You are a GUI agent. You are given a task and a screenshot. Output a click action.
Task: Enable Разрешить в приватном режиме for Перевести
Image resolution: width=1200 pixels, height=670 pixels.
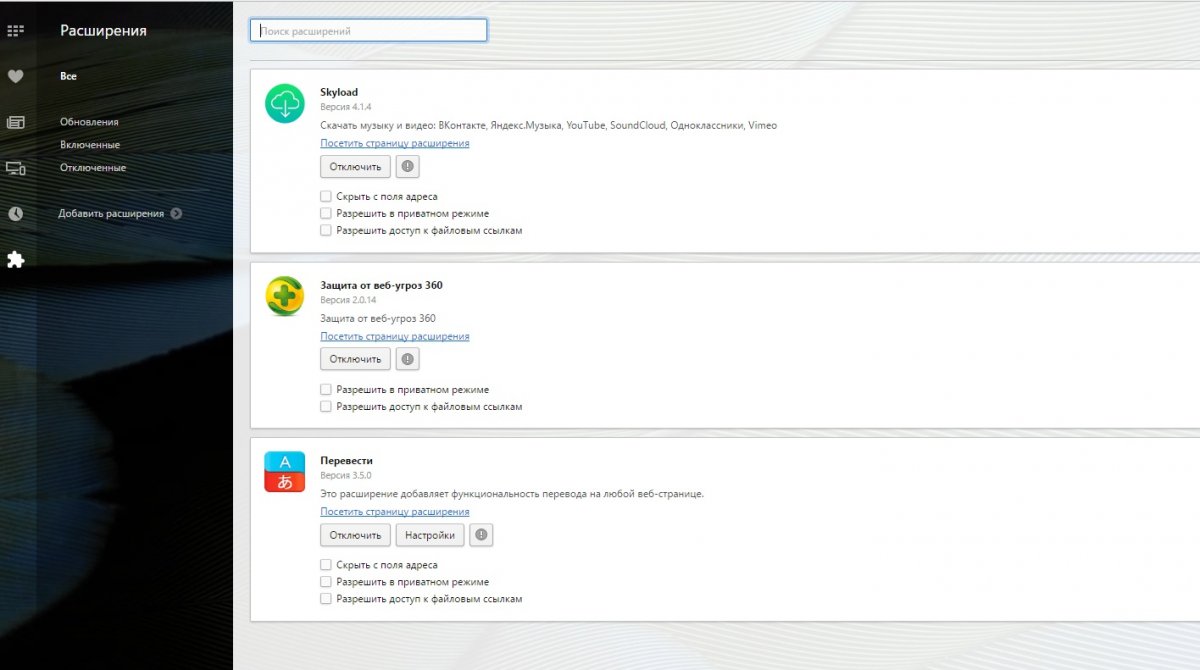[x=326, y=582]
